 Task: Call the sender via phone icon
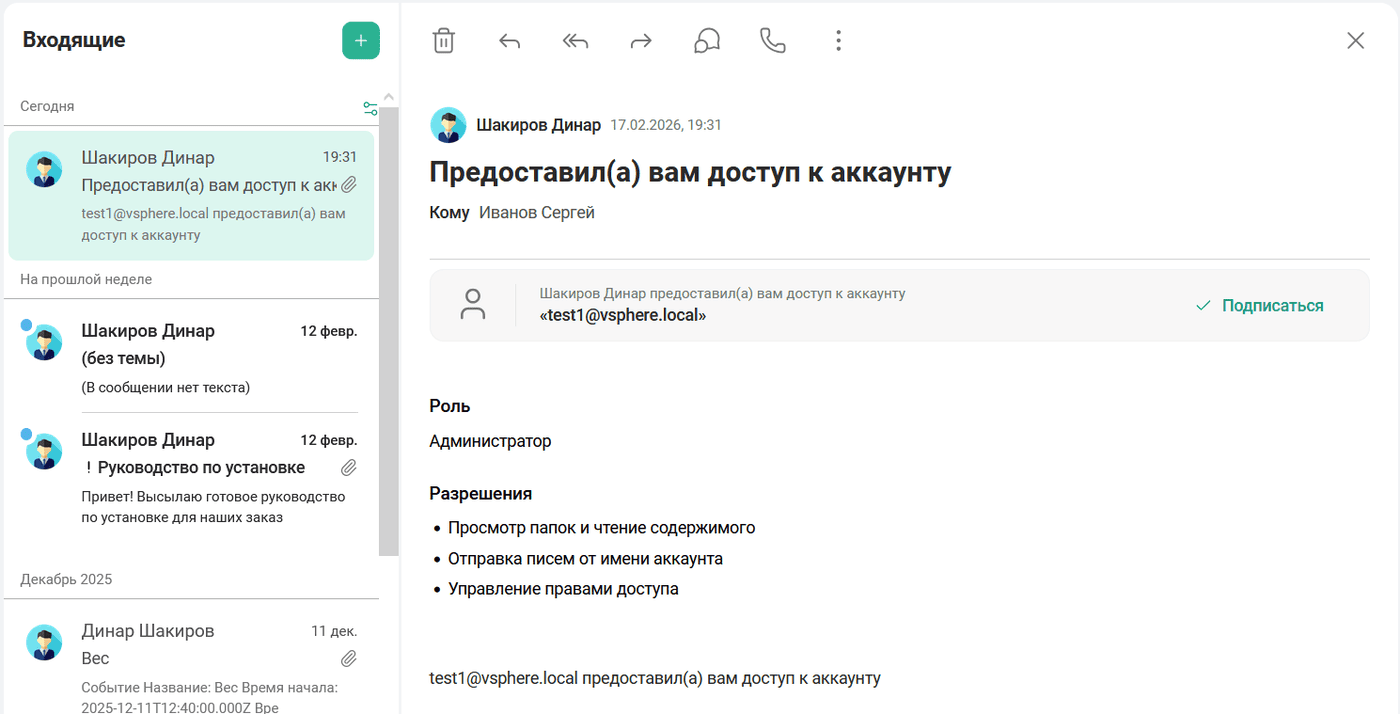tap(773, 41)
